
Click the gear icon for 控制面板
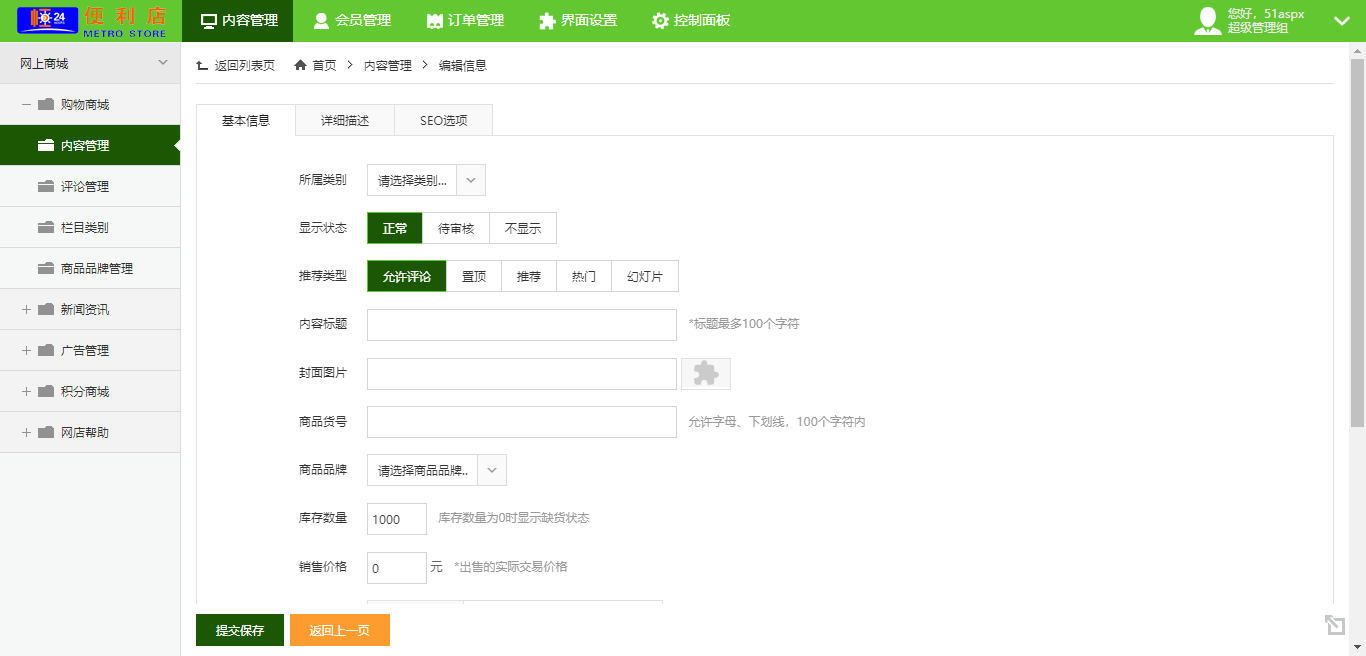[x=660, y=21]
